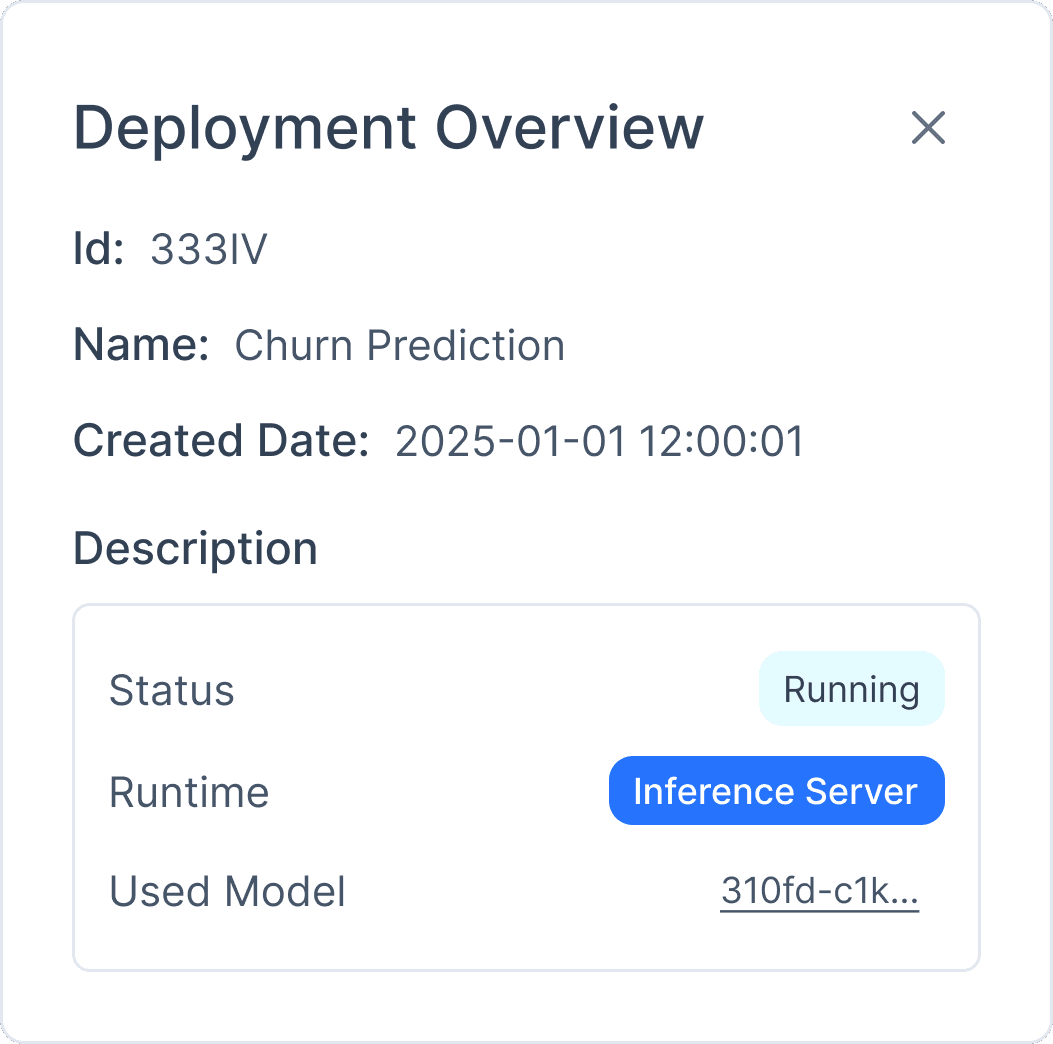Click the Name field label

(x=142, y=344)
